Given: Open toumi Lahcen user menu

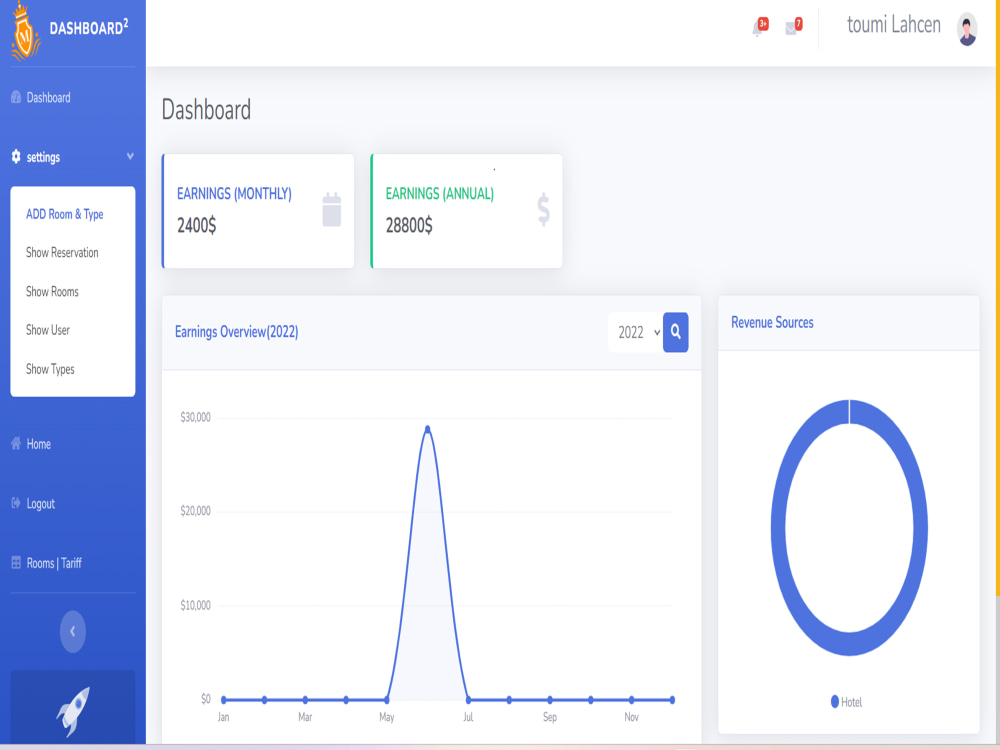Looking at the screenshot, I should [893, 25].
